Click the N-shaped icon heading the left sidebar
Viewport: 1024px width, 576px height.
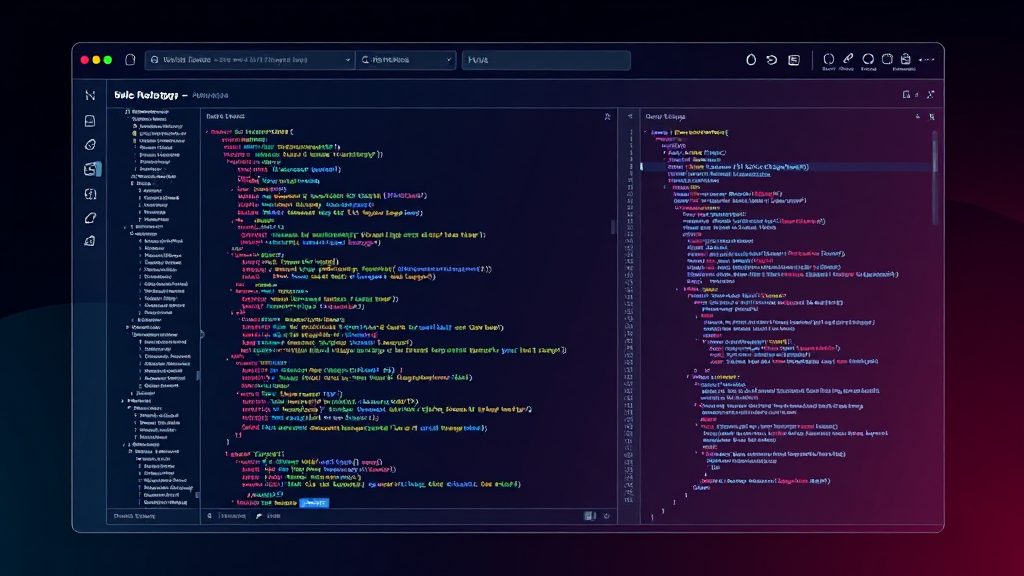[x=90, y=95]
